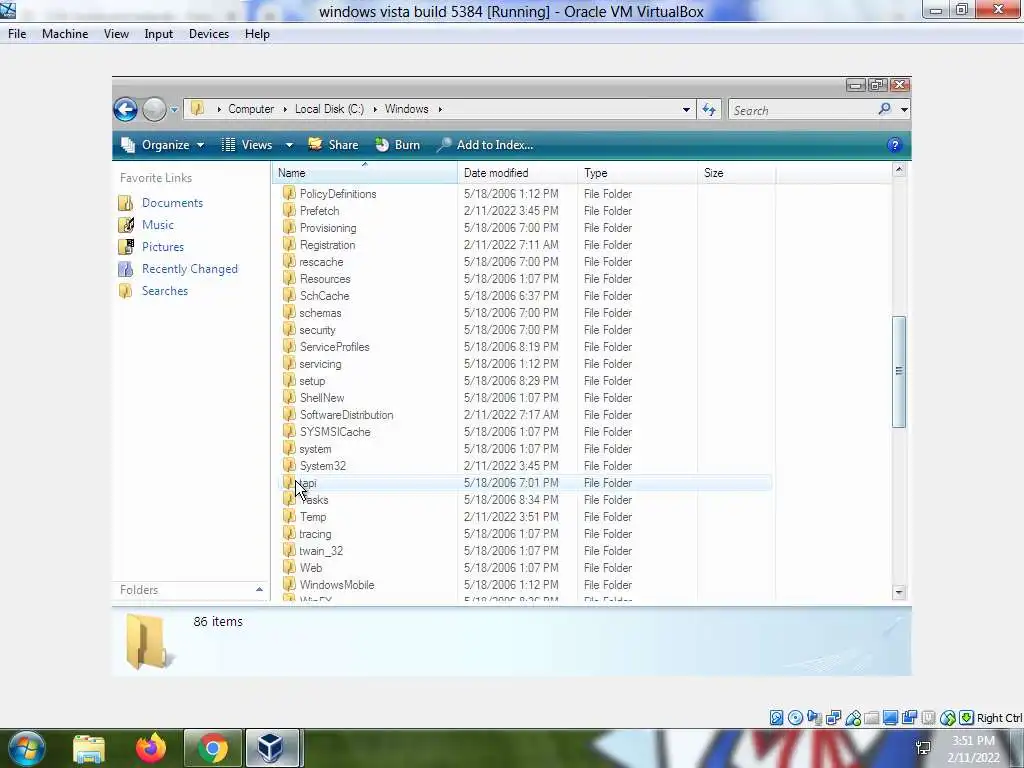Open Documents favorite link
The image size is (1024, 768).
(172, 203)
